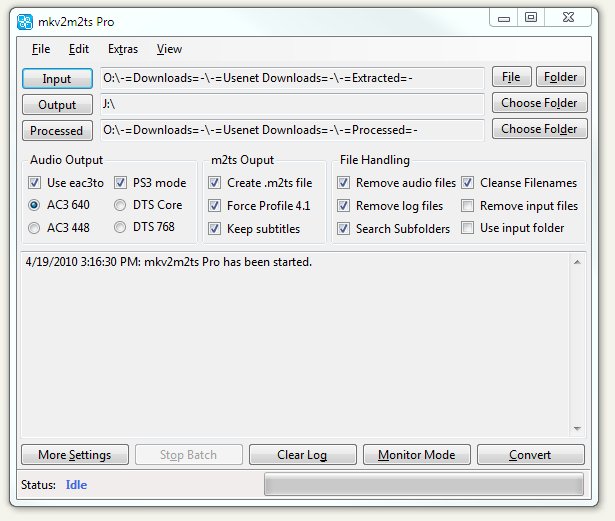Toggle Search Subfolders checkbox
The width and height of the screenshot is (615, 521).
coord(344,228)
